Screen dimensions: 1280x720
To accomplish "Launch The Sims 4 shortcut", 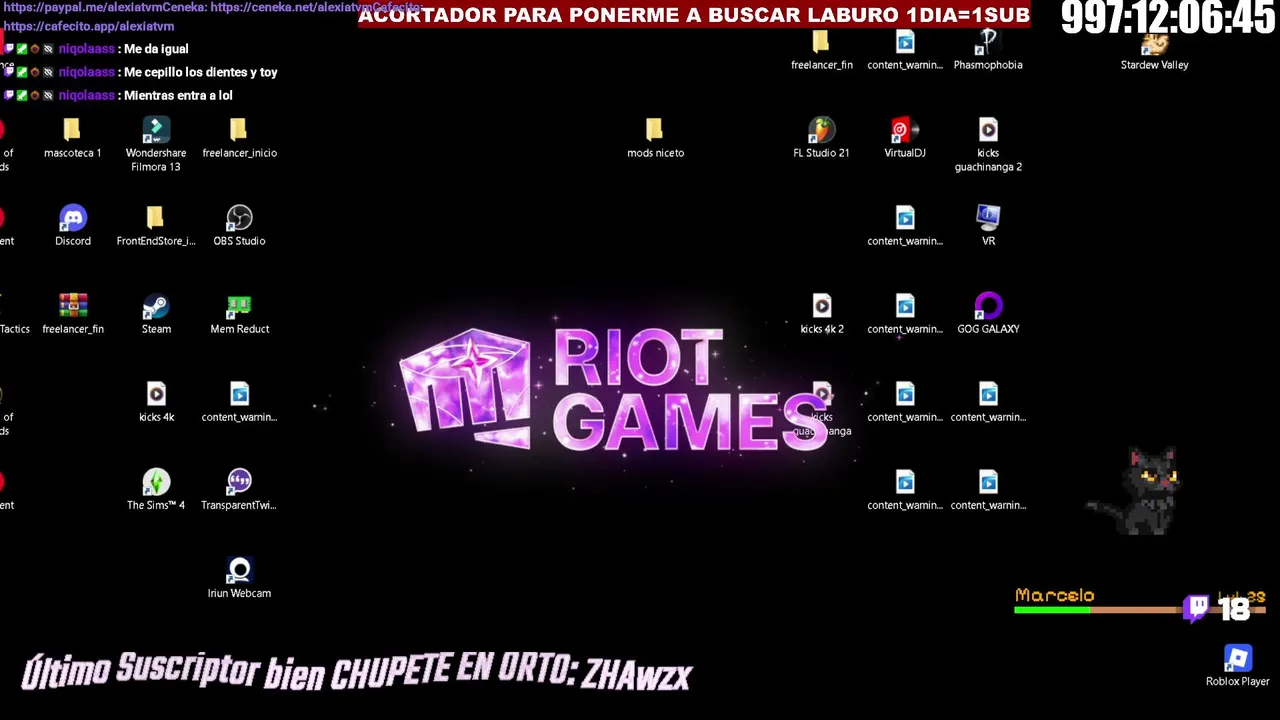I will click(x=156, y=491).
